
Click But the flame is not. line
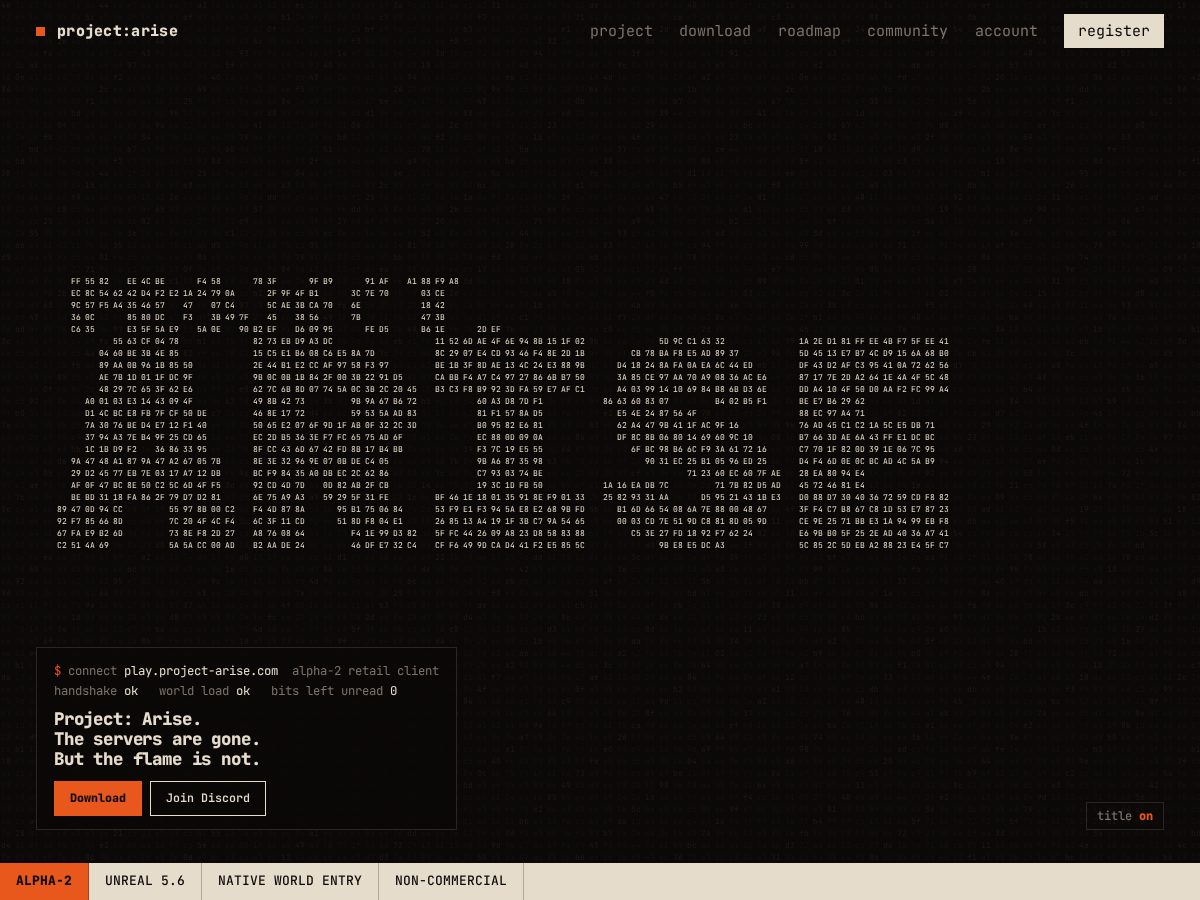(157, 759)
